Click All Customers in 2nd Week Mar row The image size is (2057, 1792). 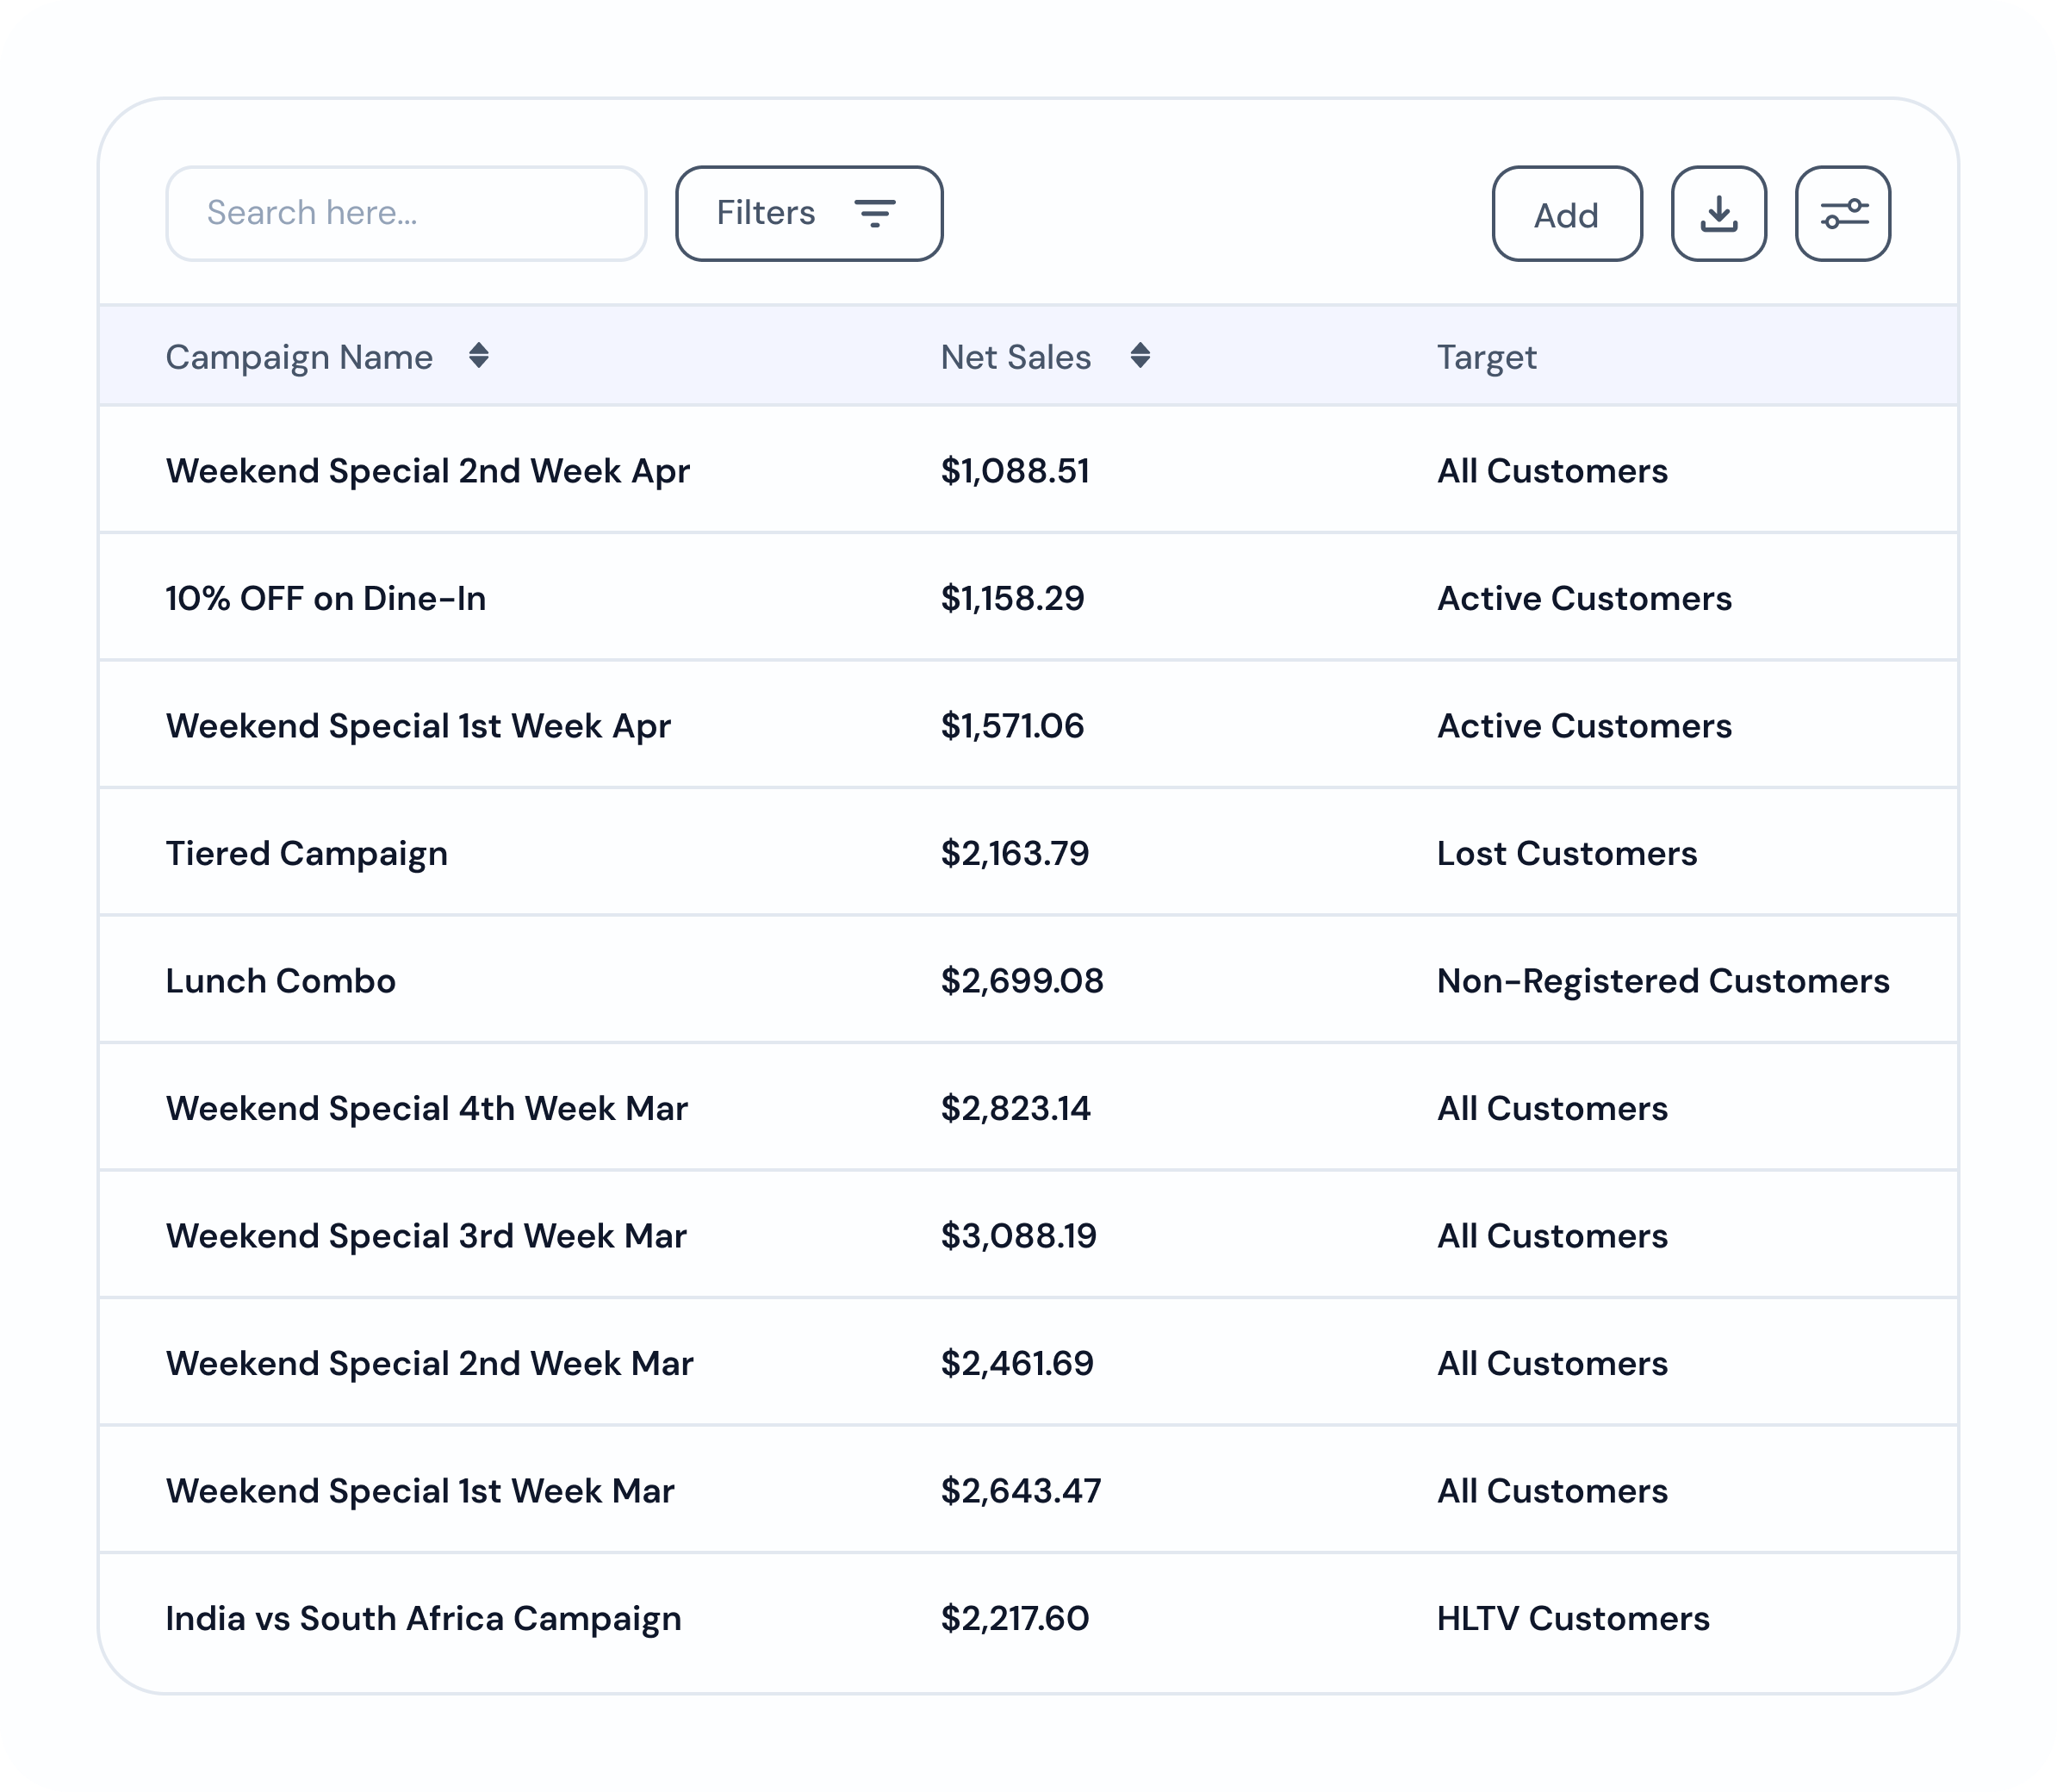[1552, 1363]
